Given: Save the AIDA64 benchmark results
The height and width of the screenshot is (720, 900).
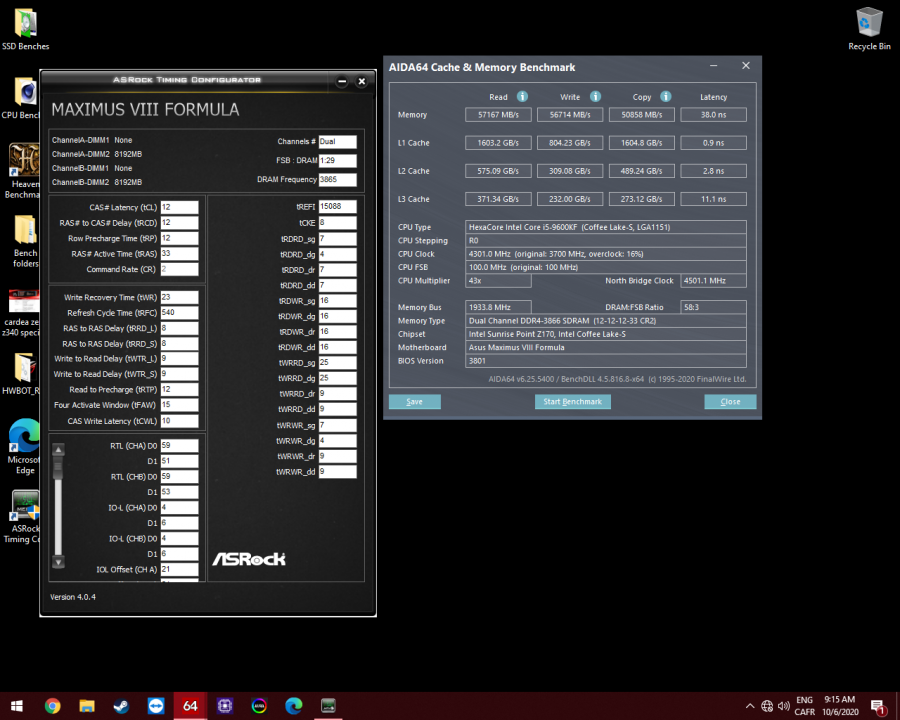Looking at the screenshot, I should pos(414,401).
